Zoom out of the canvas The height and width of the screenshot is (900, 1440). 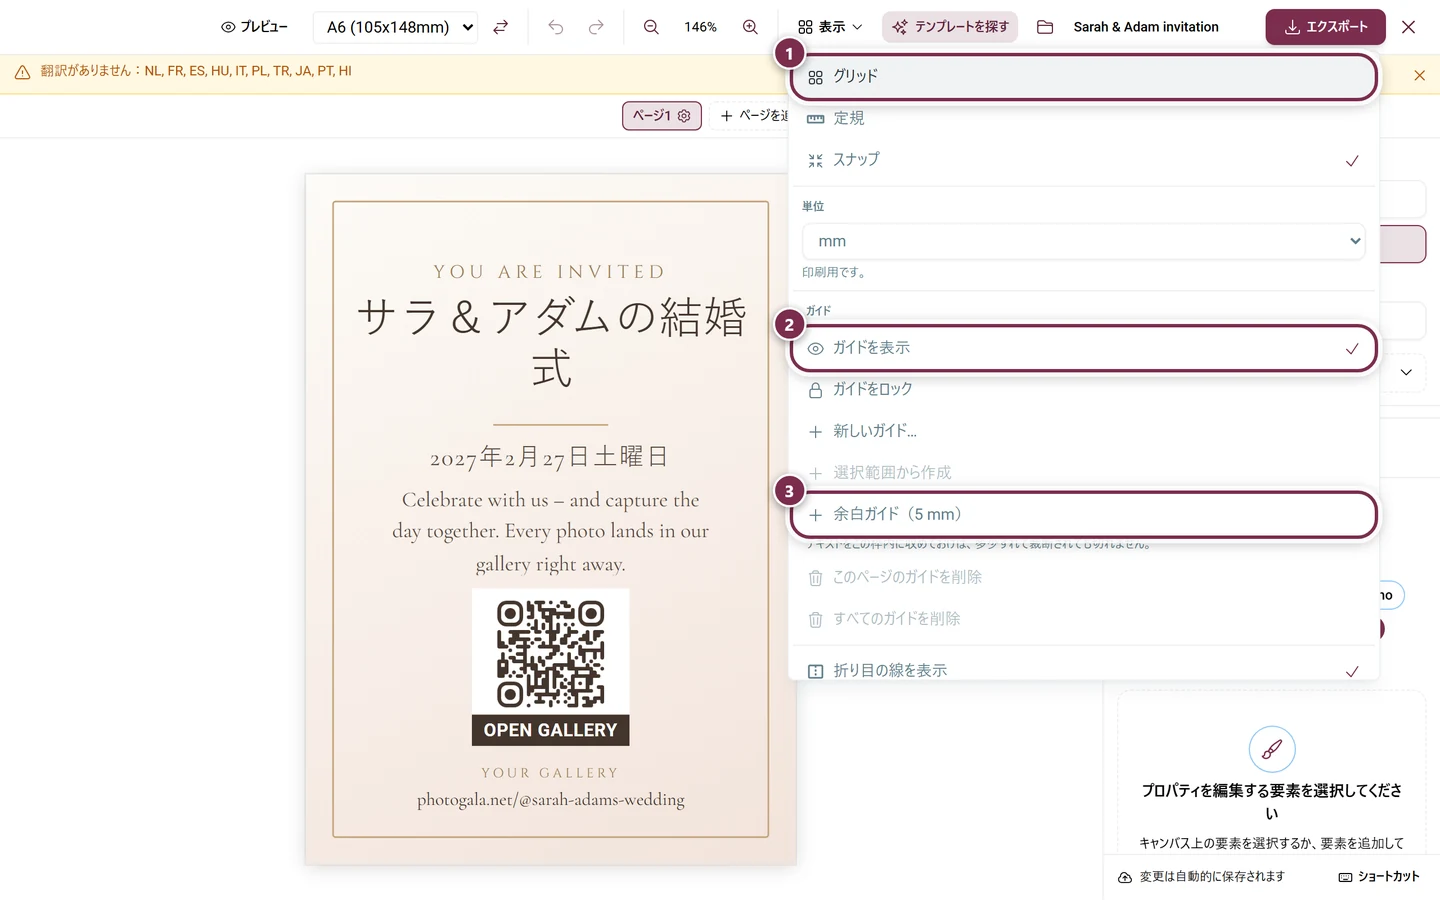pyautogui.click(x=651, y=27)
